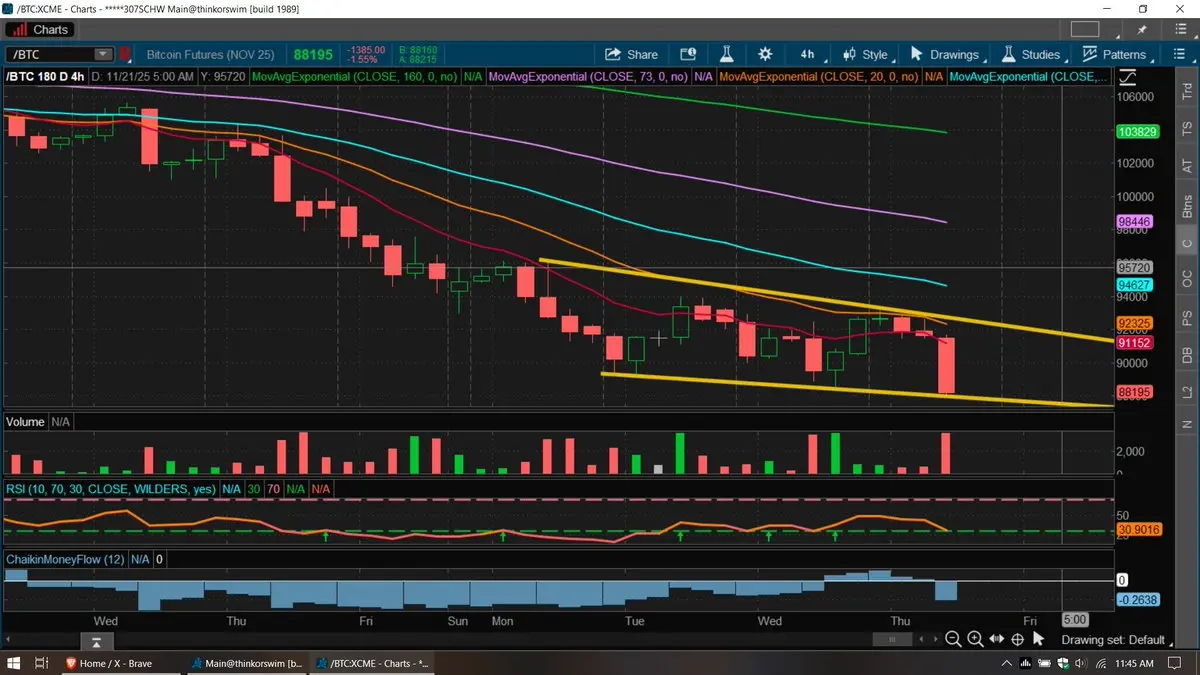Screen dimensions: 1200x675
Task: Zoom in using the plus magnifier icon
Action: click(975, 639)
